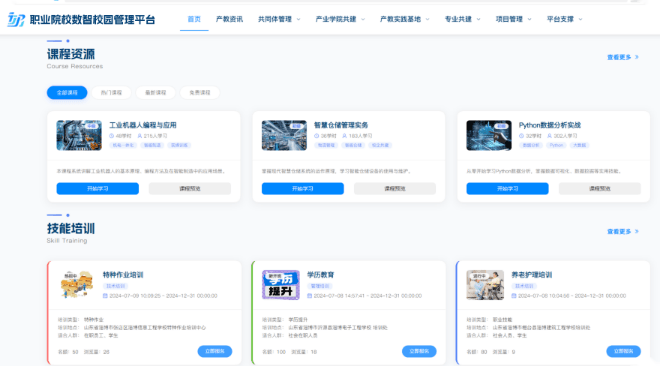Click the Python tag on Python course card

click(x=556, y=145)
